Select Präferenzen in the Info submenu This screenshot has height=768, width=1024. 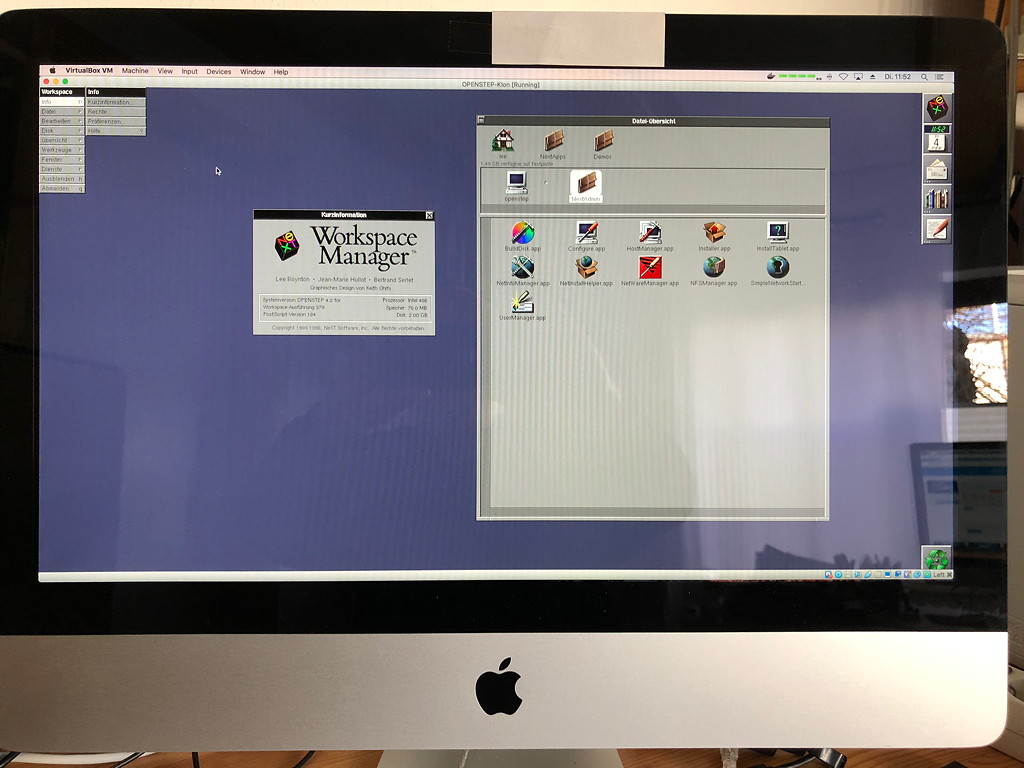coord(110,121)
